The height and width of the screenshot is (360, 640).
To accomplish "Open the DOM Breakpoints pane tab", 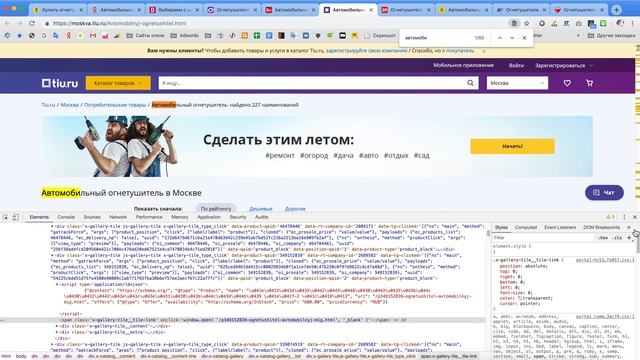I will tap(601, 227).
